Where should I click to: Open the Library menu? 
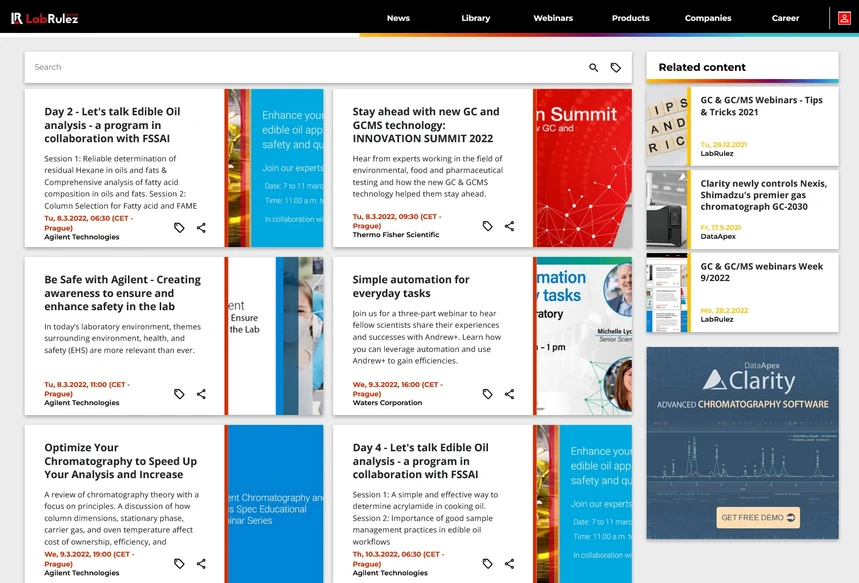pos(476,18)
